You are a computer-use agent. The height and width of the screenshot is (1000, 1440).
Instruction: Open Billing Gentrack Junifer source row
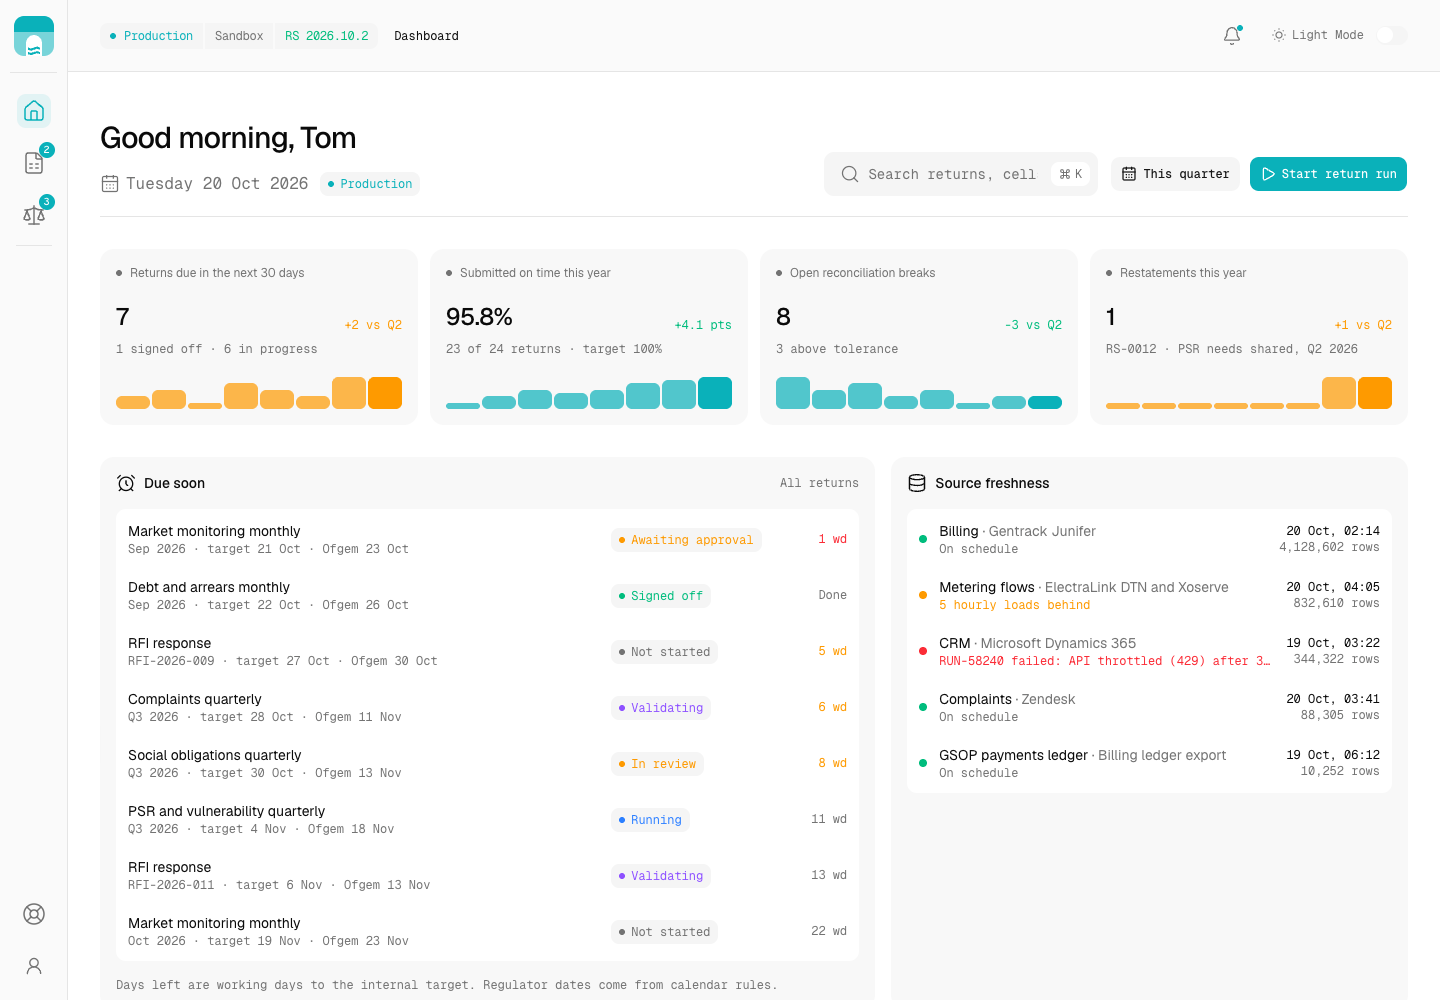[x=1149, y=539]
